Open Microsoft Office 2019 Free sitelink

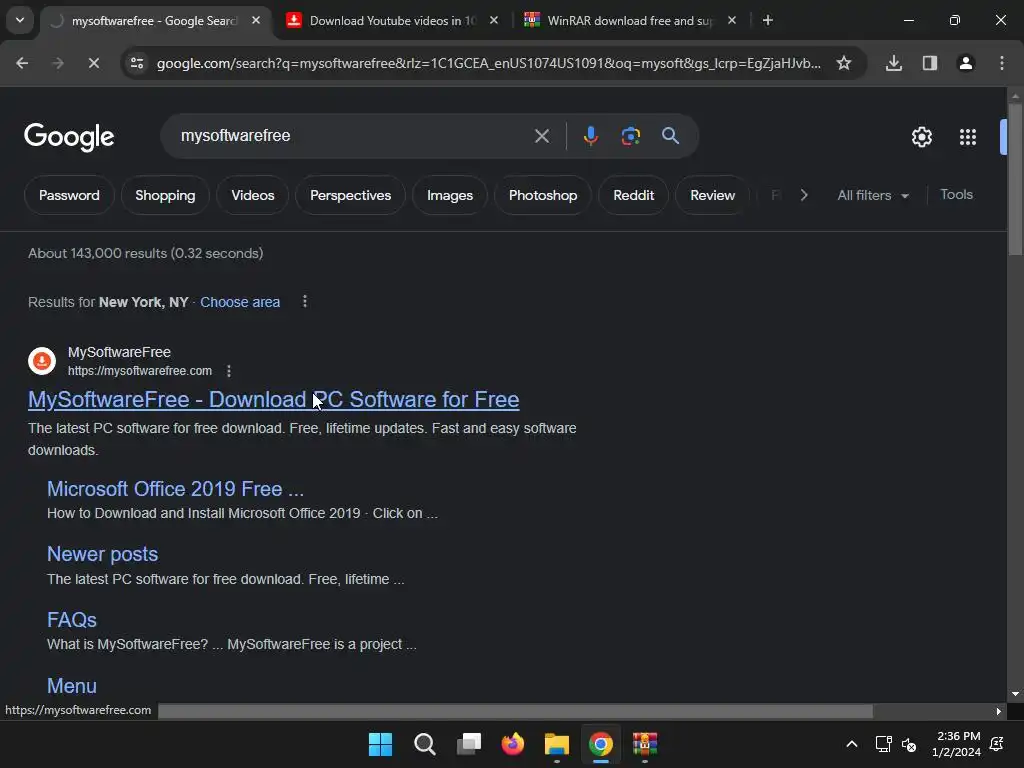coord(175,488)
